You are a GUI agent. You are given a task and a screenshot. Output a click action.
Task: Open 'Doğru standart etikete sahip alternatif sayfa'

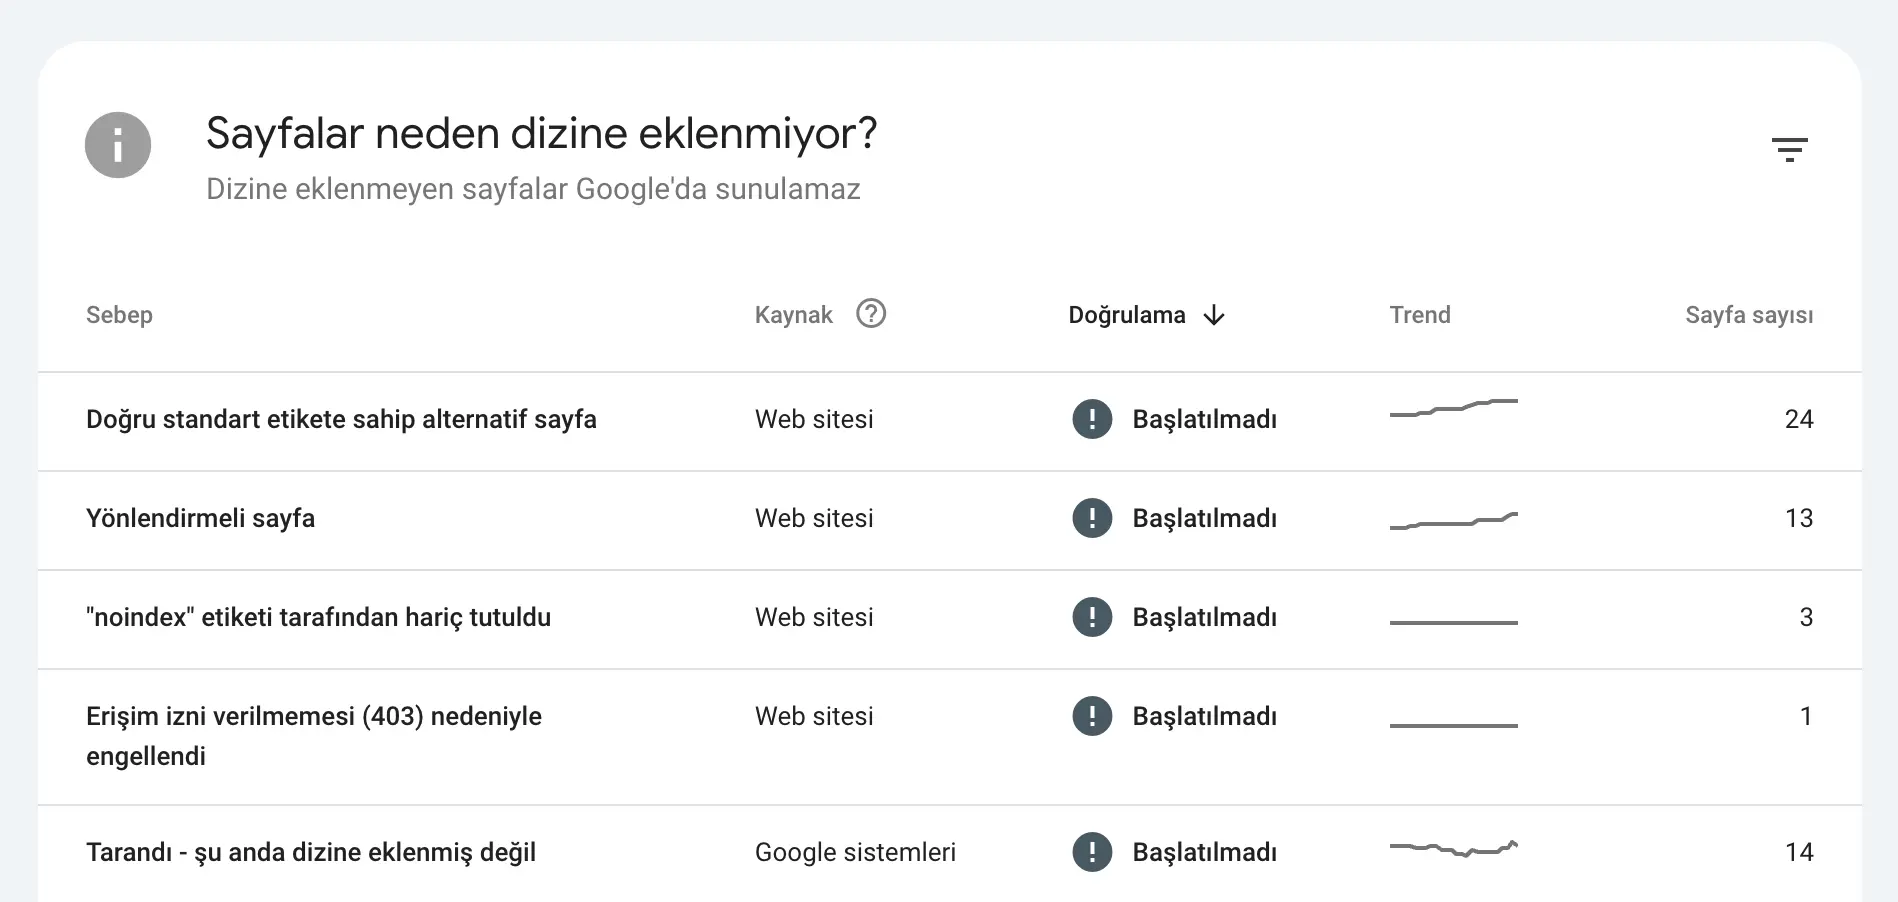pos(341,419)
